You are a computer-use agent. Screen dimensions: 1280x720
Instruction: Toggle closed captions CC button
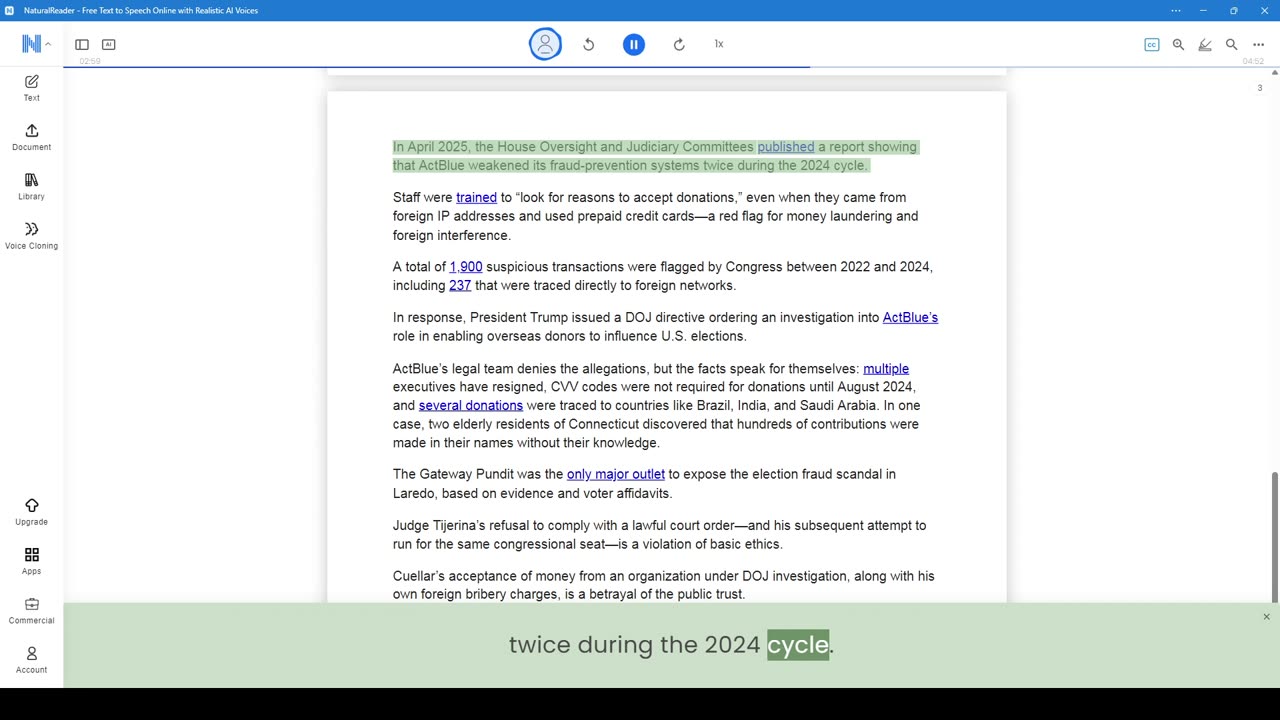click(x=1152, y=44)
